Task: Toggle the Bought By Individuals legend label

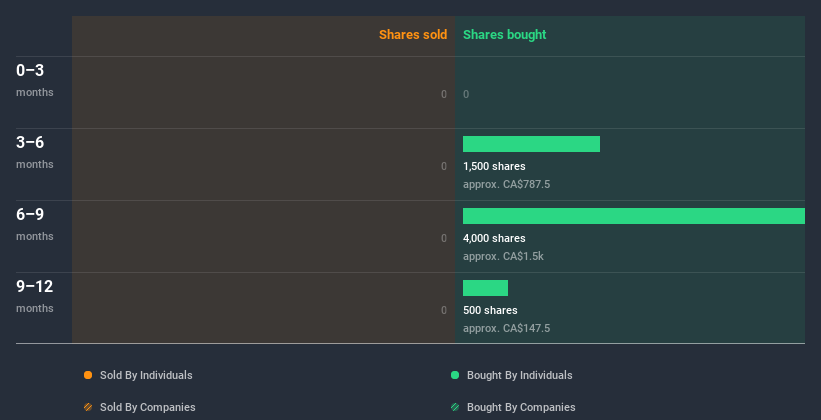Action: 519,375
